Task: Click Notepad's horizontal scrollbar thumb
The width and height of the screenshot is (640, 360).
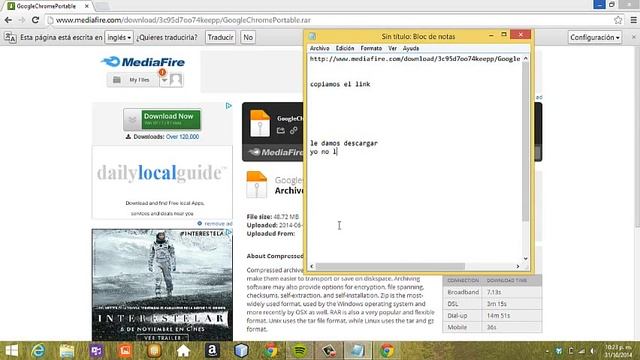Action: [x=390, y=266]
